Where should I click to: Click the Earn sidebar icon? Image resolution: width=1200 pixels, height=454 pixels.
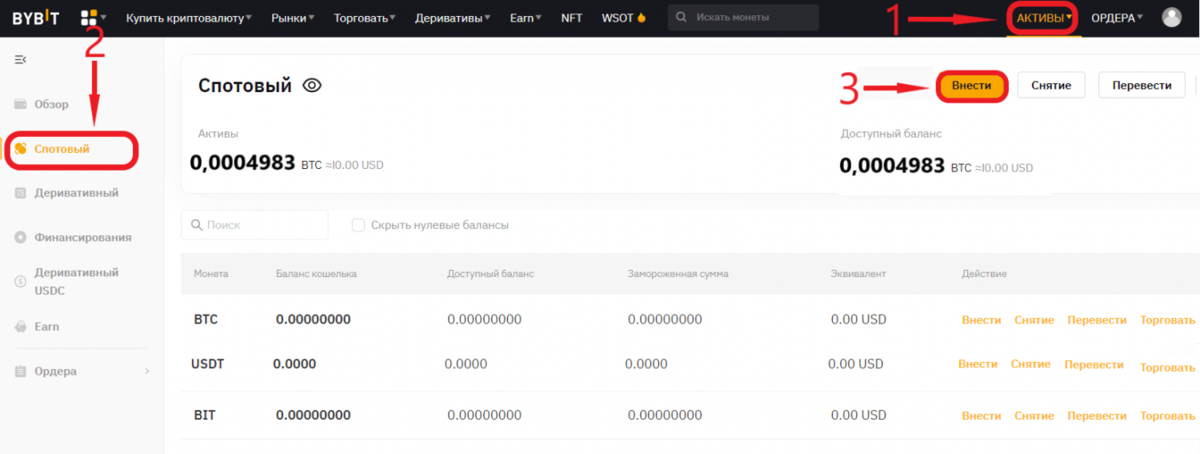[x=20, y=326]
